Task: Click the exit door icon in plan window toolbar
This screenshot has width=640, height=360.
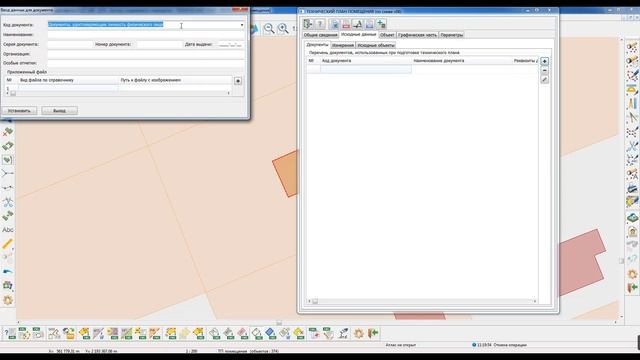Action: coord(308,24)
